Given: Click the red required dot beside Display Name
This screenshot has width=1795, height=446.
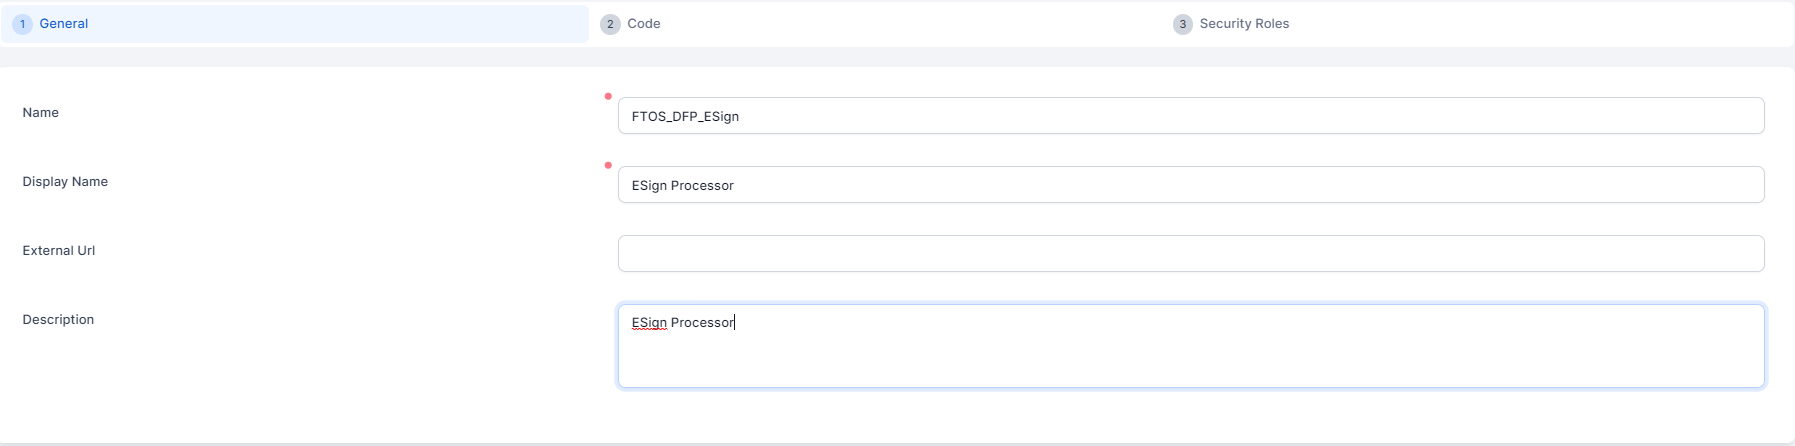Looking at the screenshot, I should [608, 166].
